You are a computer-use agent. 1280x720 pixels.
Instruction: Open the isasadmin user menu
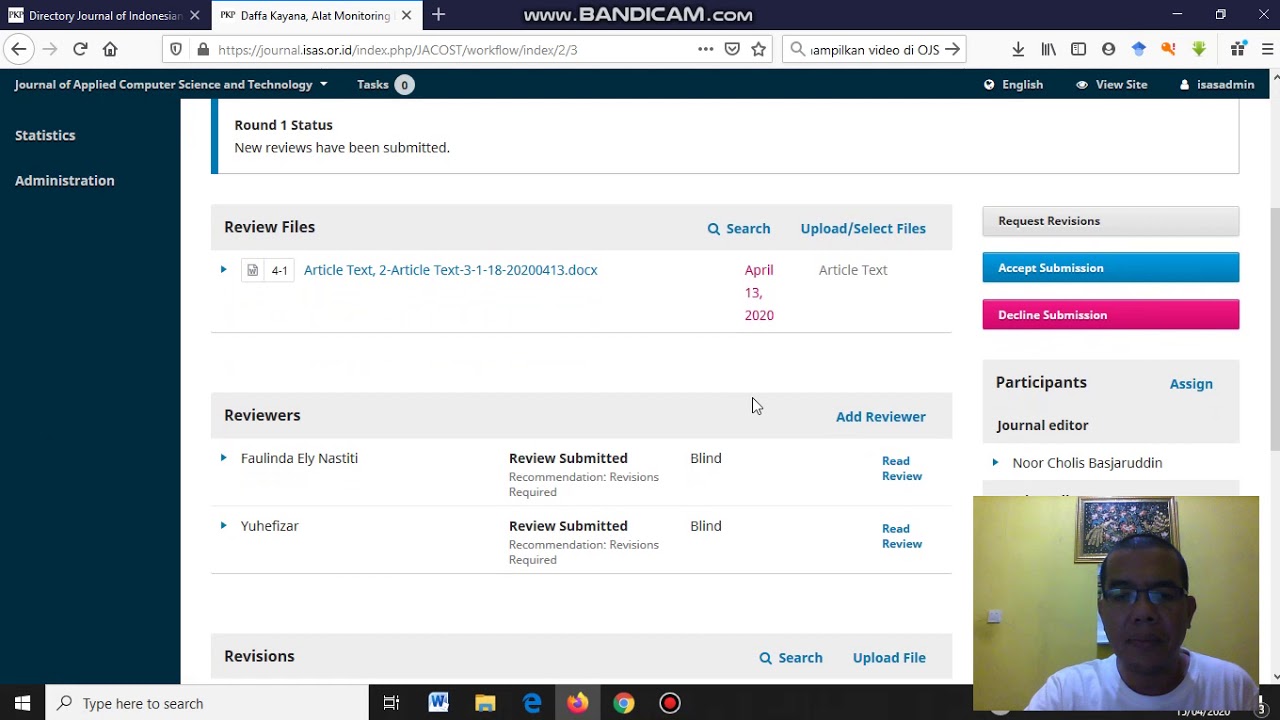click(1217, 84)
